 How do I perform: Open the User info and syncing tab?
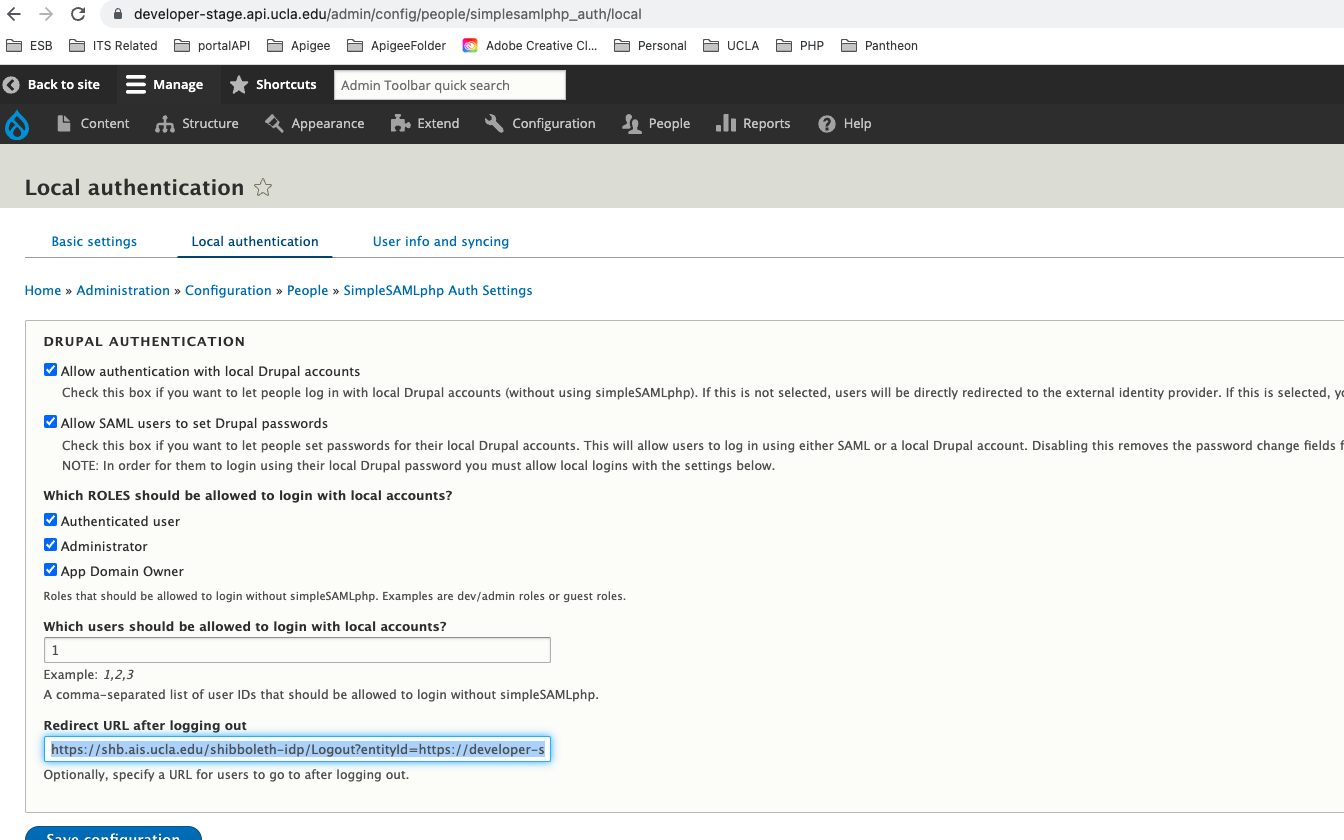point(440,241)
